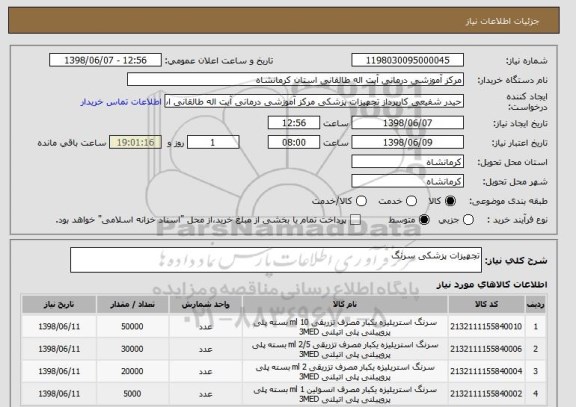Click the تعداد / مقدار column header
This screenshot has width=576, height=407.
click(x=132, y=304)
